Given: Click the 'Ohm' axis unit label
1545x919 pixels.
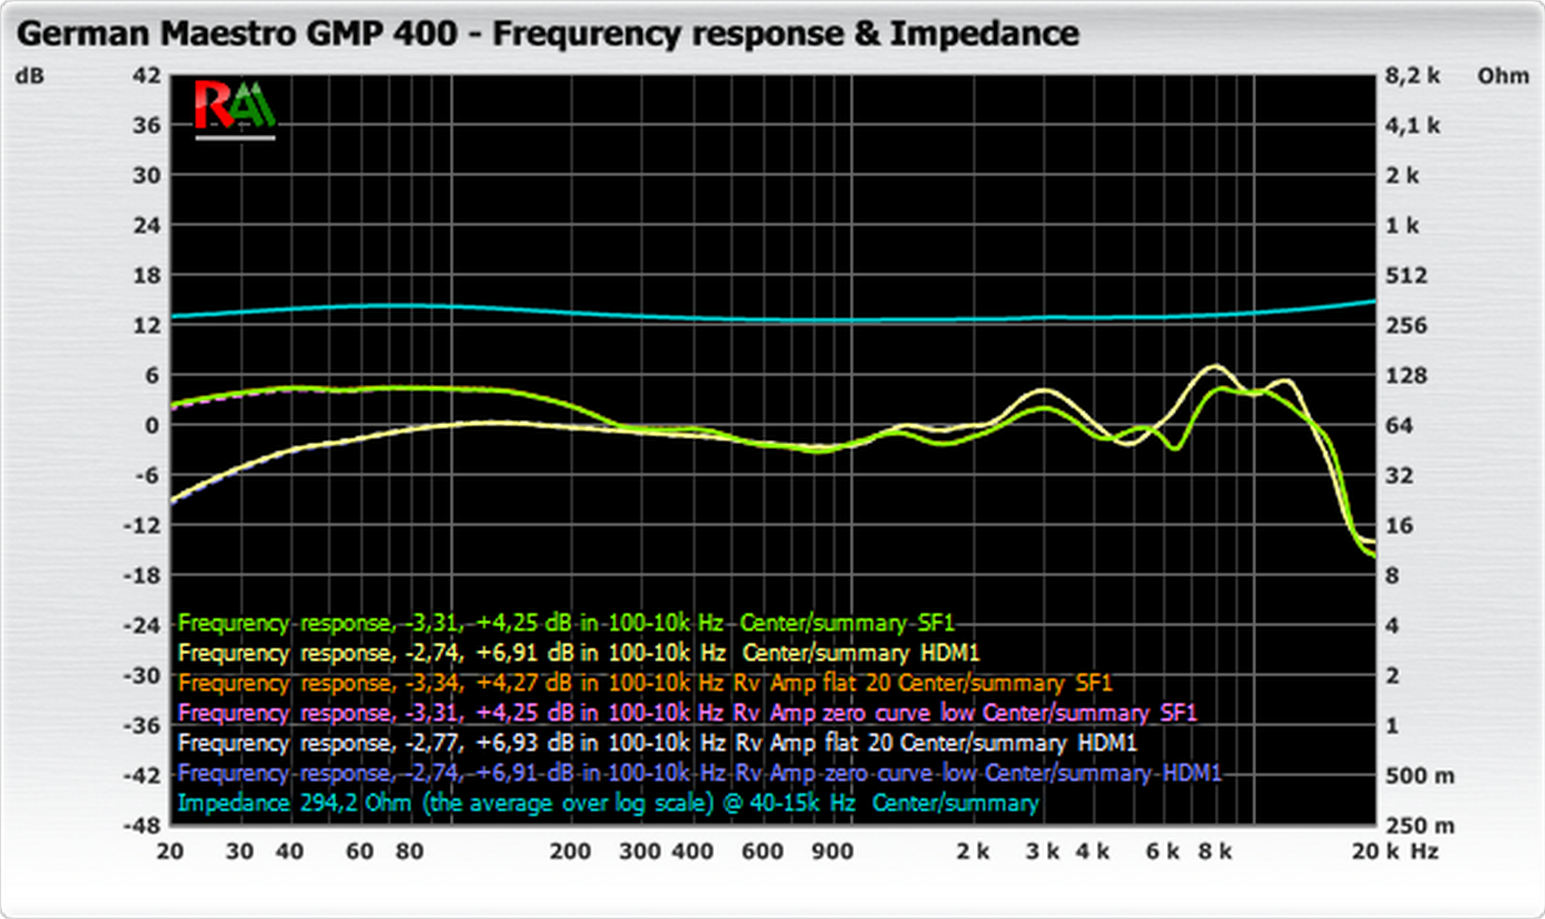Looking at the screenshot, I should (x=1502, y=76).
